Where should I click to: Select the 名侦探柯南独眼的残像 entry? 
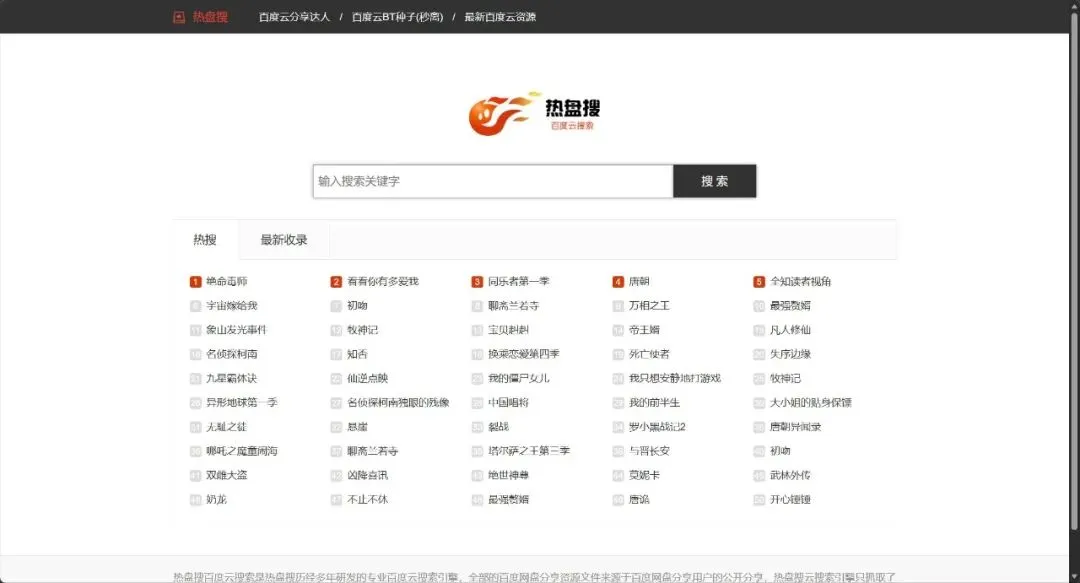click(x=398, y=402)
